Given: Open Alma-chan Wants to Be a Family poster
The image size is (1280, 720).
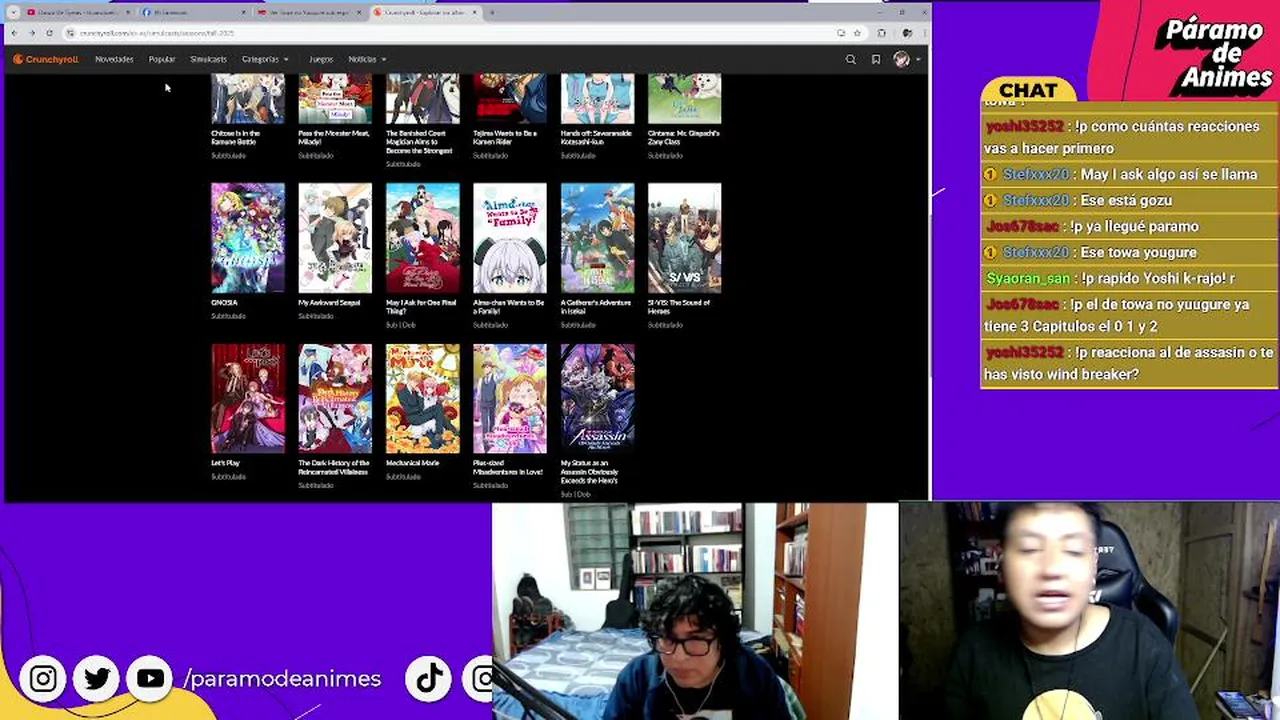Looking at the screenshot, I should click(x=510, y=238).
